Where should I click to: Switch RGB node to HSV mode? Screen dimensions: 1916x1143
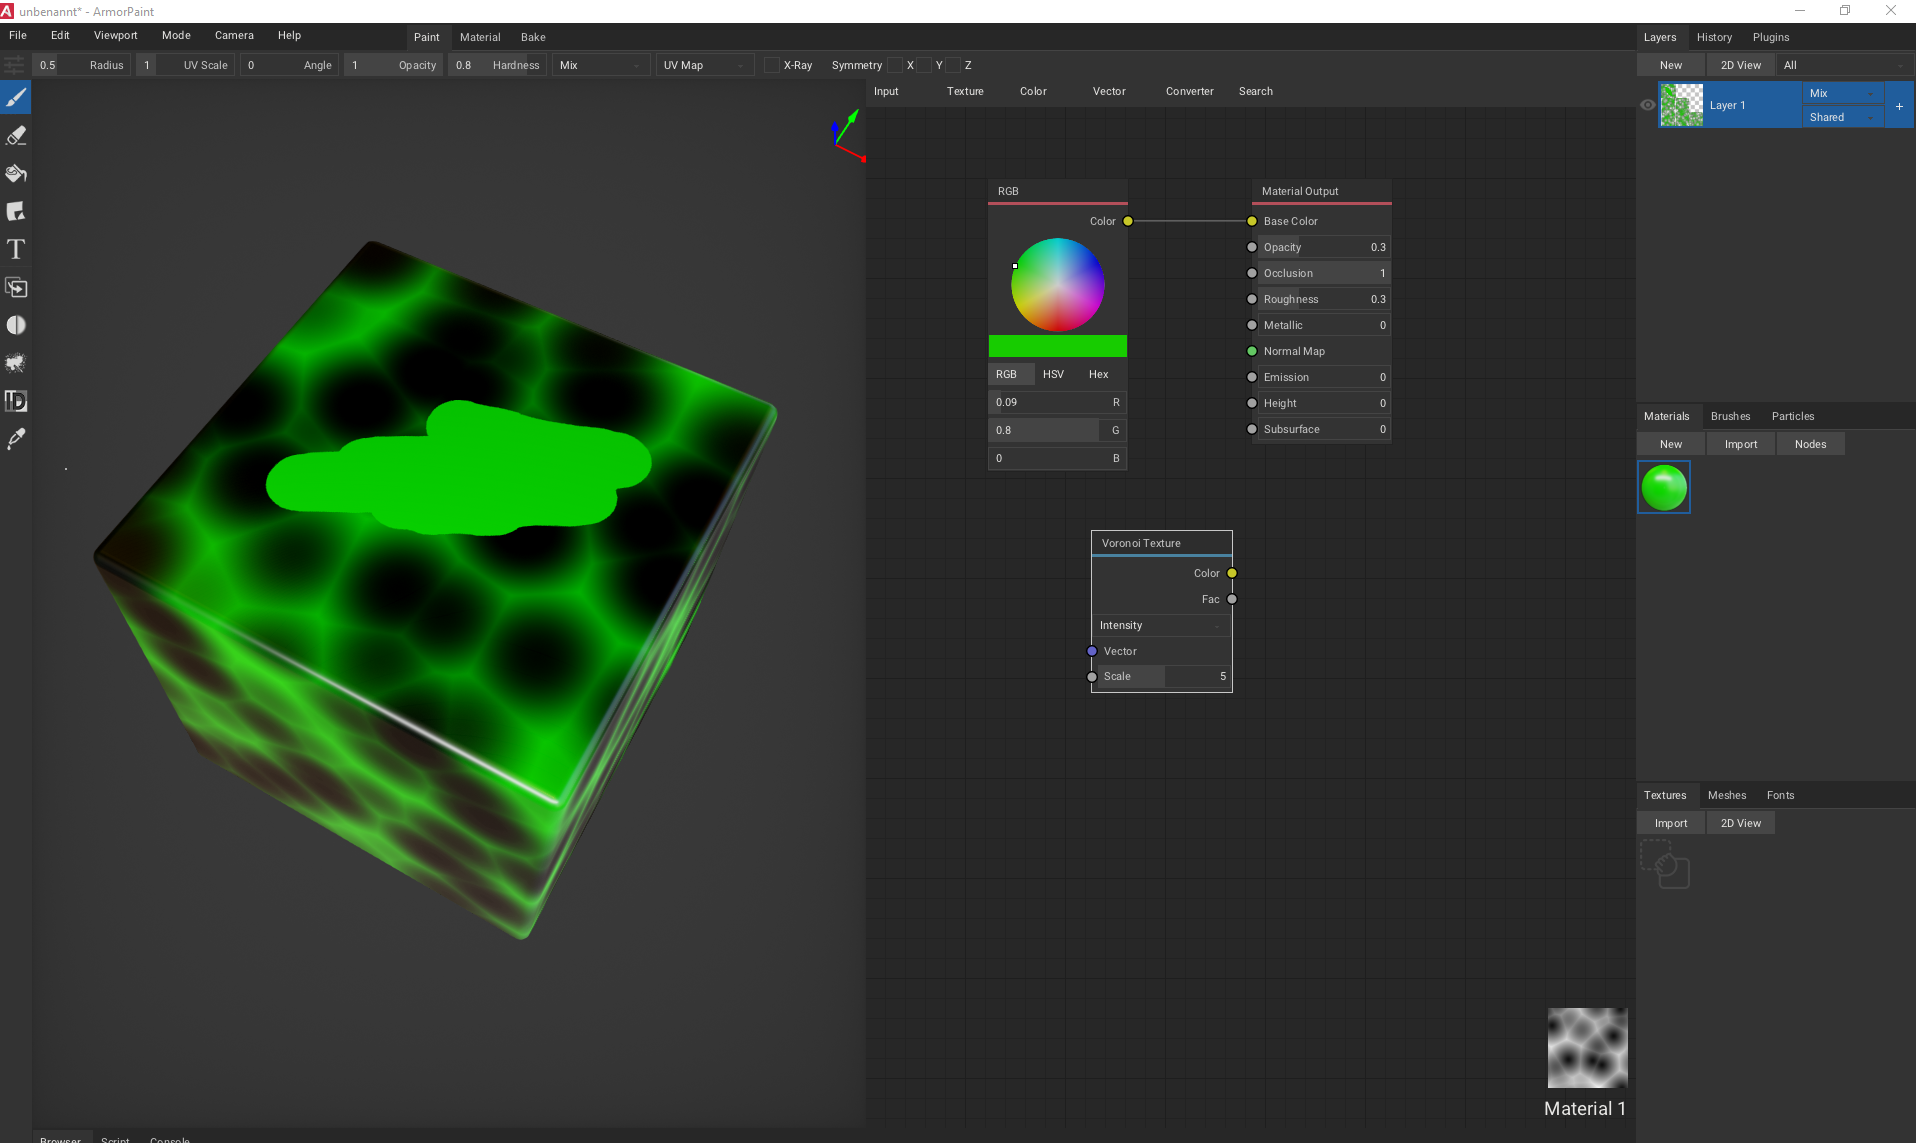(x=1053, y=375)
